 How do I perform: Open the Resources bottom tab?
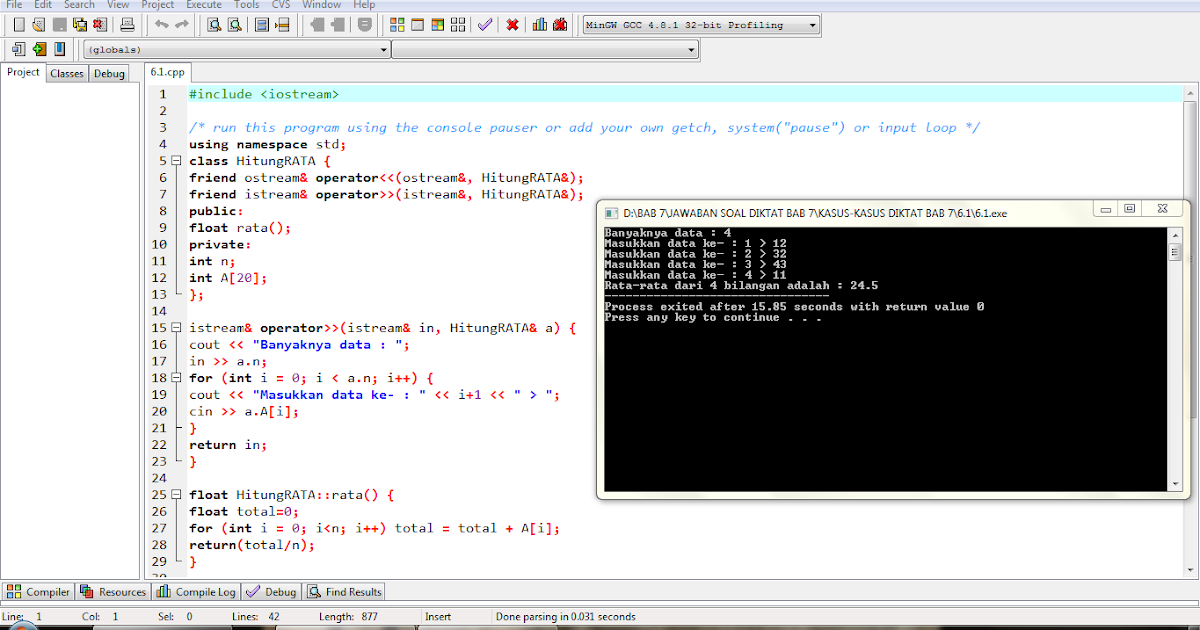113,592
